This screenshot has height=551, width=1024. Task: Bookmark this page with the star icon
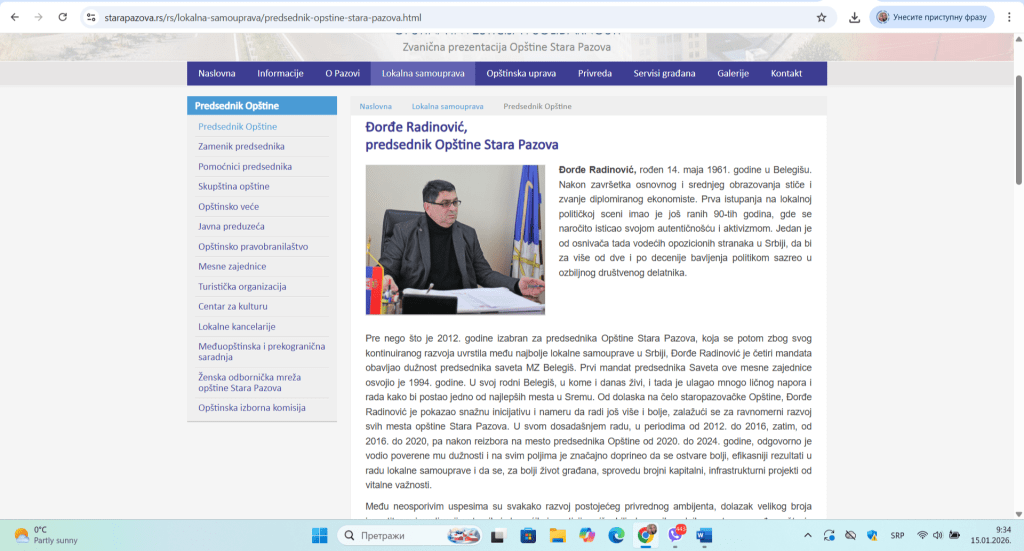(x=822, y=18)
